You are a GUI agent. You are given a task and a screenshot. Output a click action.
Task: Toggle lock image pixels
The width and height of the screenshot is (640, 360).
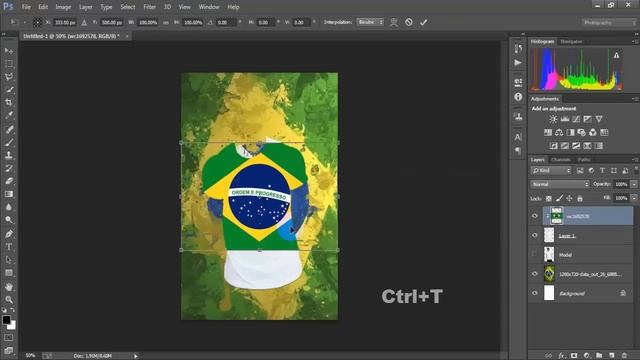click(x=559, y=198)
